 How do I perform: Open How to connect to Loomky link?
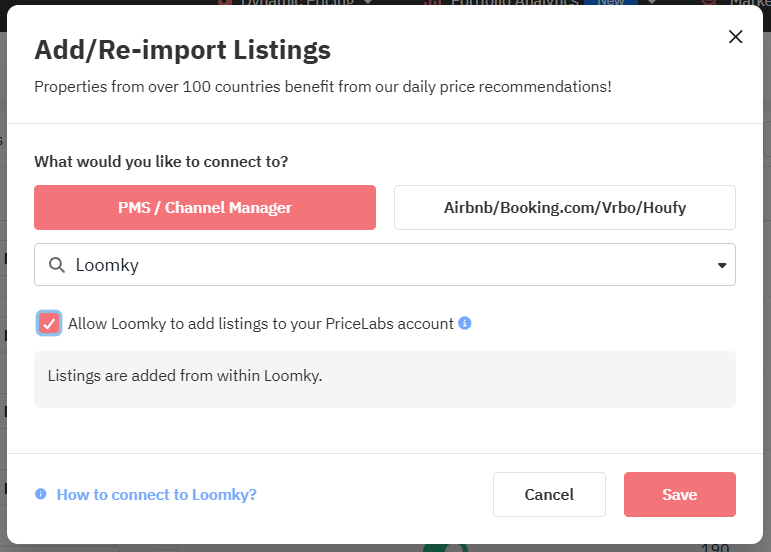tap(156, 494)
